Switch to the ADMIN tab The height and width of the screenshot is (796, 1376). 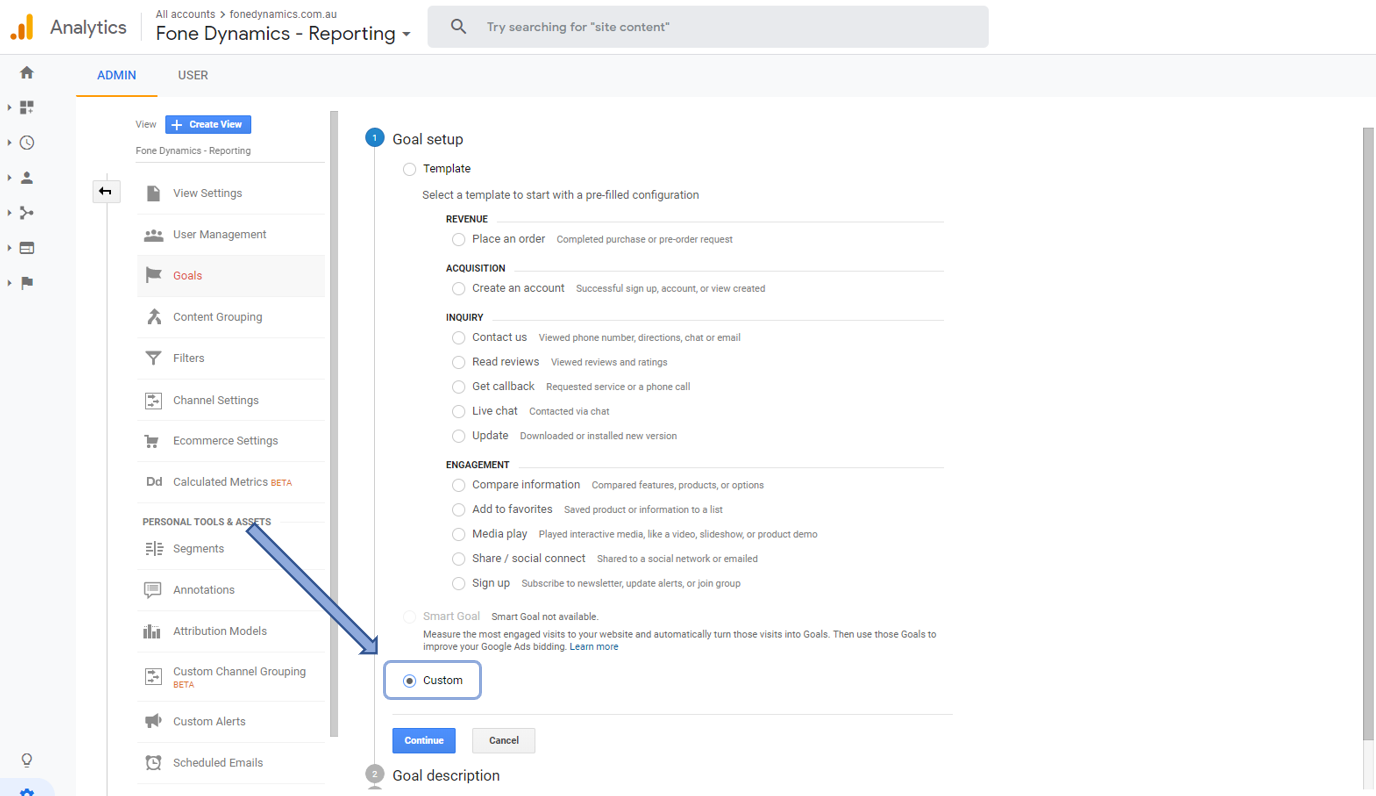pyautogui.click(x=116, y=75)
